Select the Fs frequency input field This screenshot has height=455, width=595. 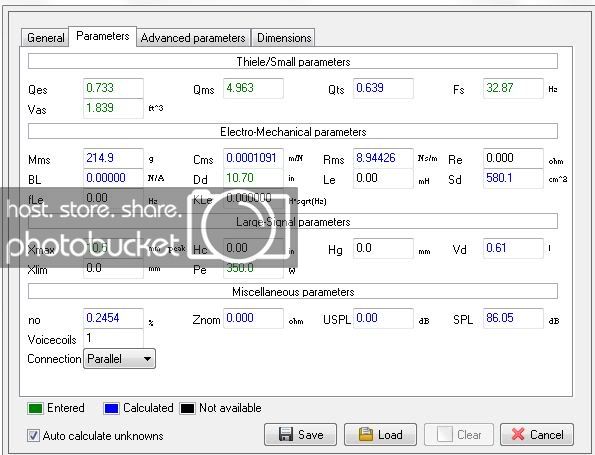pos(513,88)
